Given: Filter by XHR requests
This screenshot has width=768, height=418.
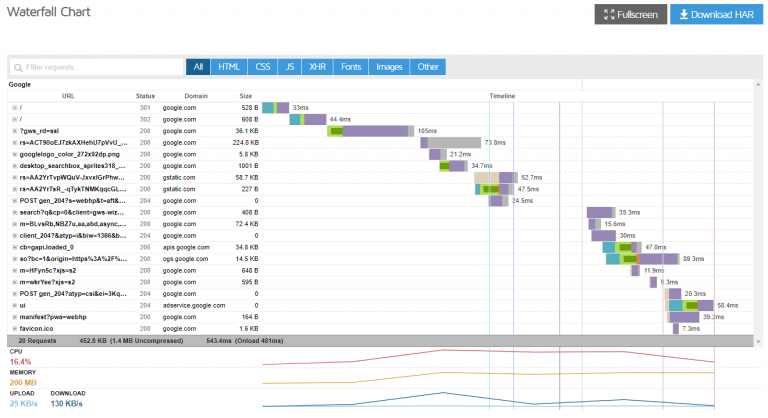Looking at the screenshot, I should click(318, 67).
